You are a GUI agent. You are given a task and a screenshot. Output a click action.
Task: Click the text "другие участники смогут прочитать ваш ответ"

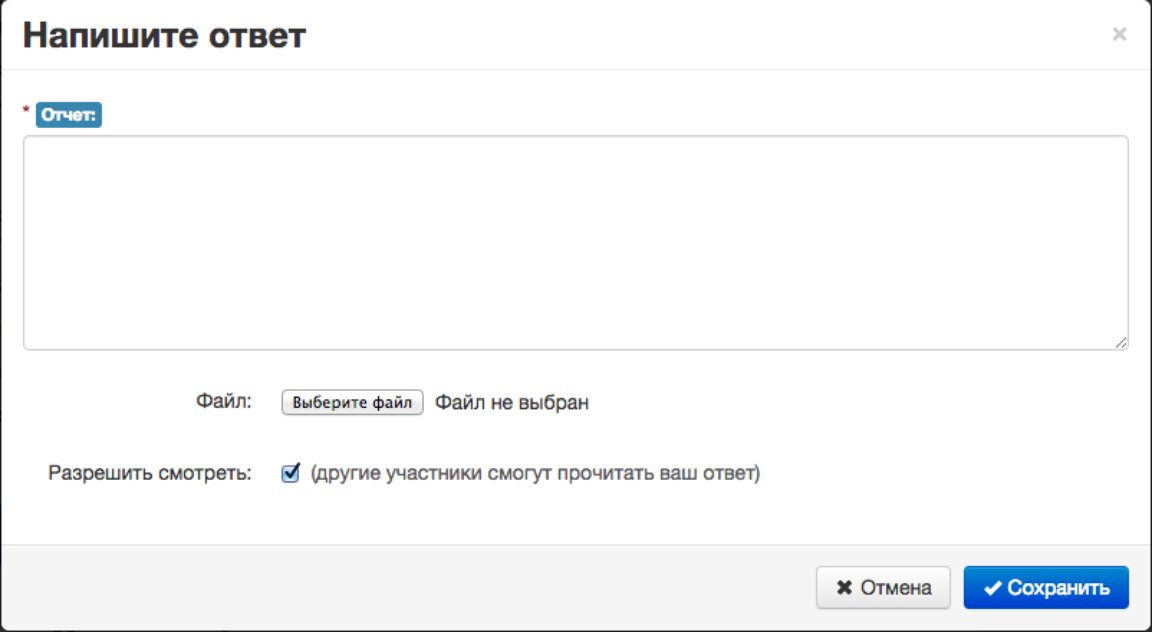coord(535,473)
